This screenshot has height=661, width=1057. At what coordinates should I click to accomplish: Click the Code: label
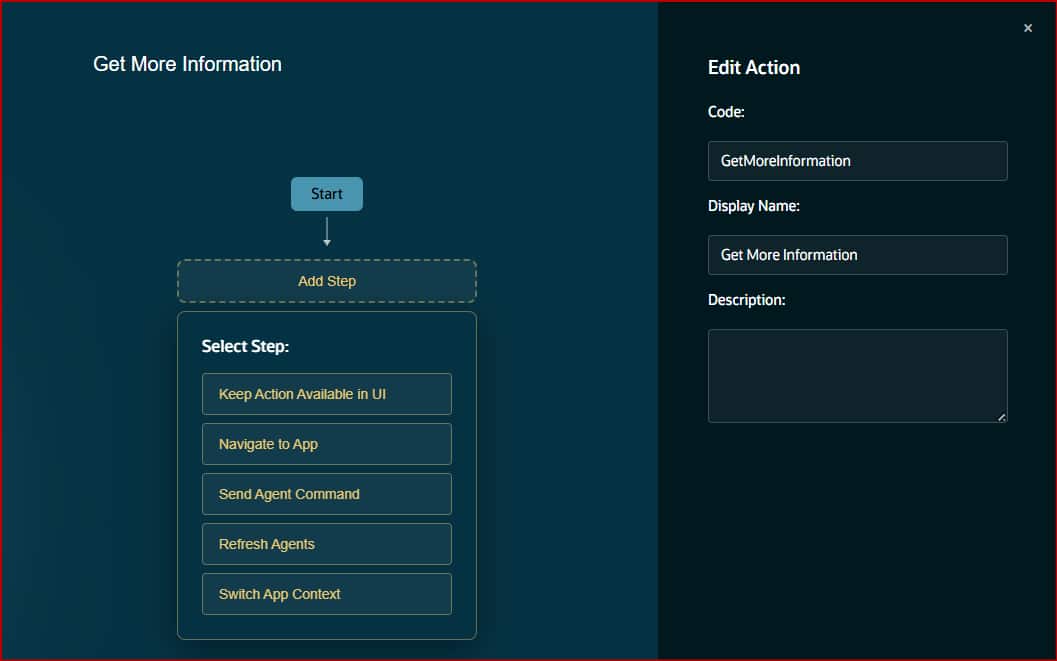(726, 112)
